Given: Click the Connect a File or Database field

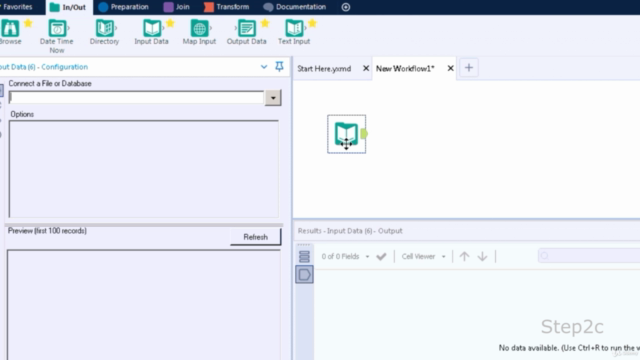Looking at the screenshot, I should click(136, 98).
